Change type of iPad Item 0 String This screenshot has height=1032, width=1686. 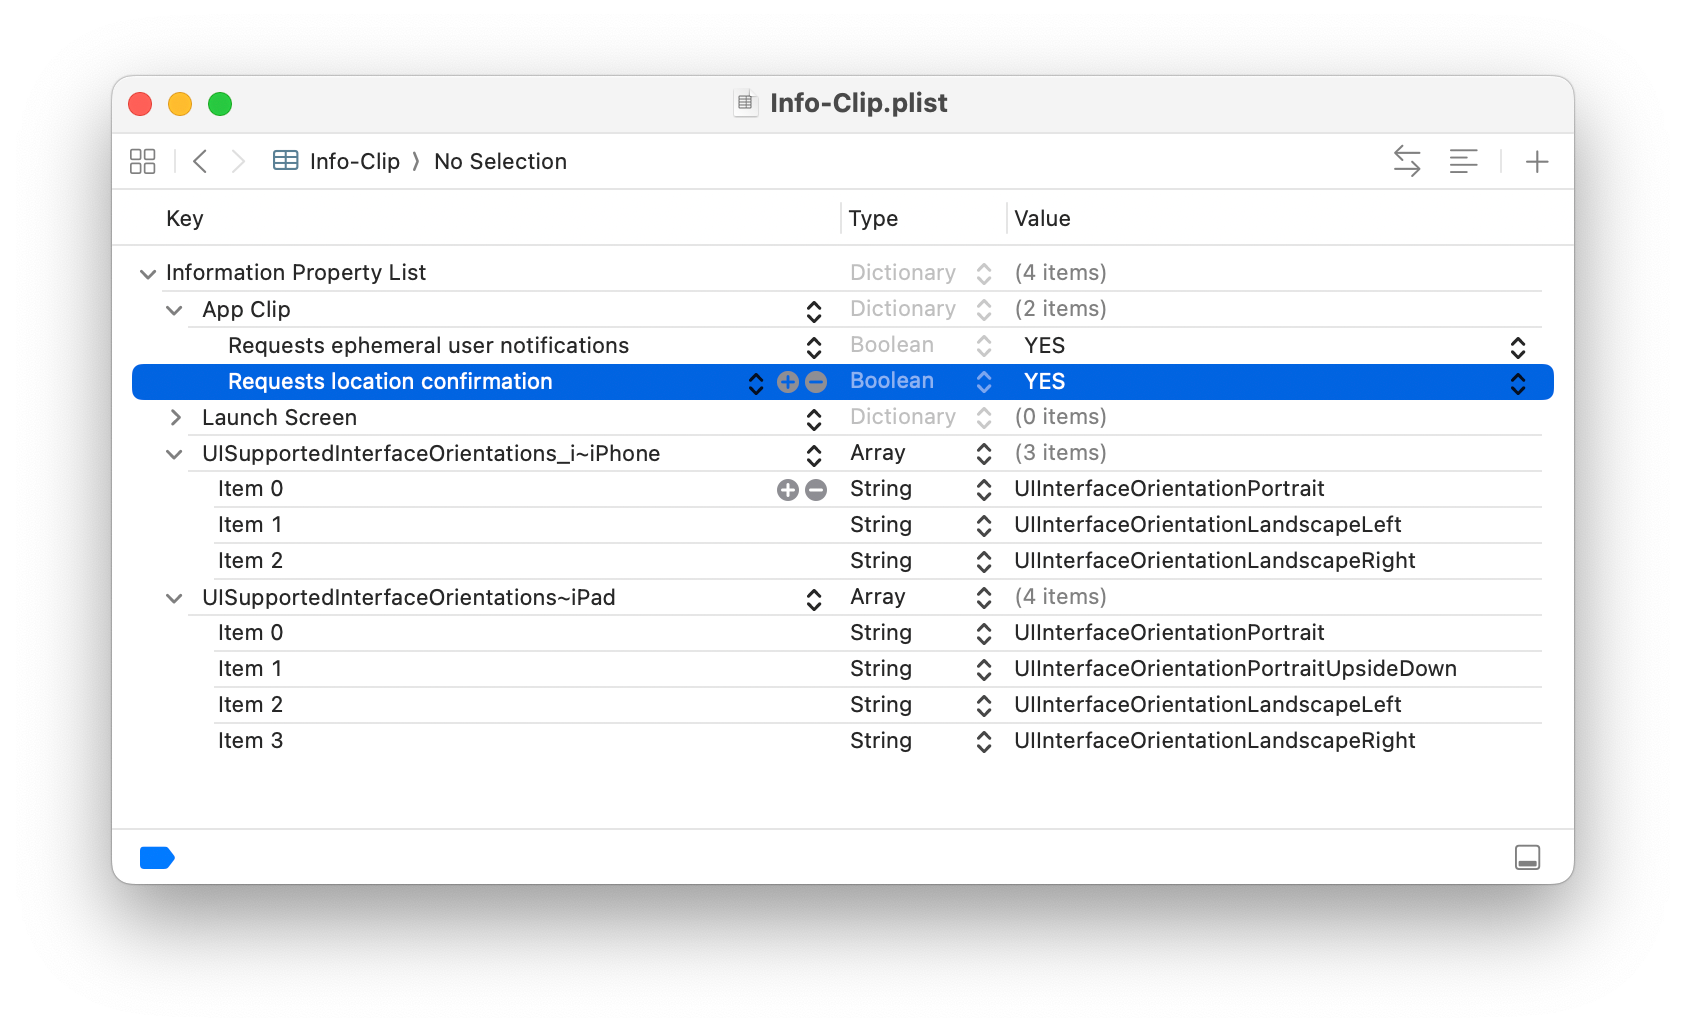(984, 634)
